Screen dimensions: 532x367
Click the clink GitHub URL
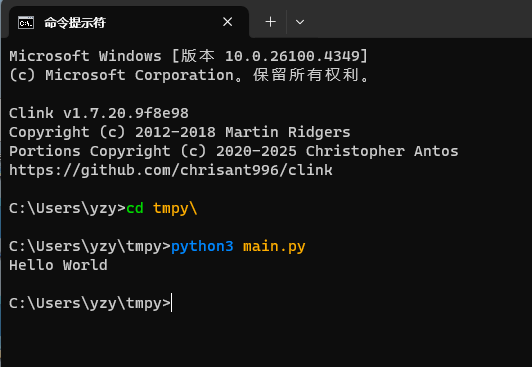171,170
